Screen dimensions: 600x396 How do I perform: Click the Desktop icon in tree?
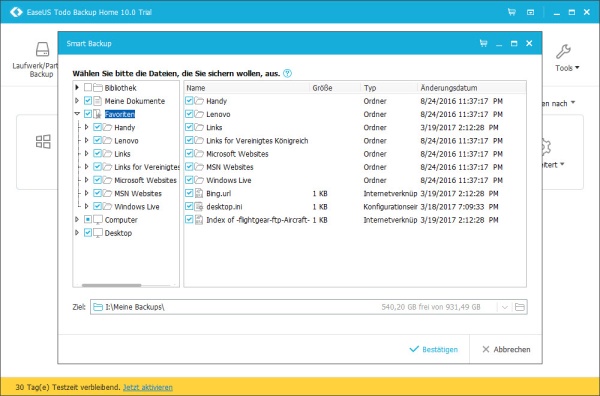[98, 233]
